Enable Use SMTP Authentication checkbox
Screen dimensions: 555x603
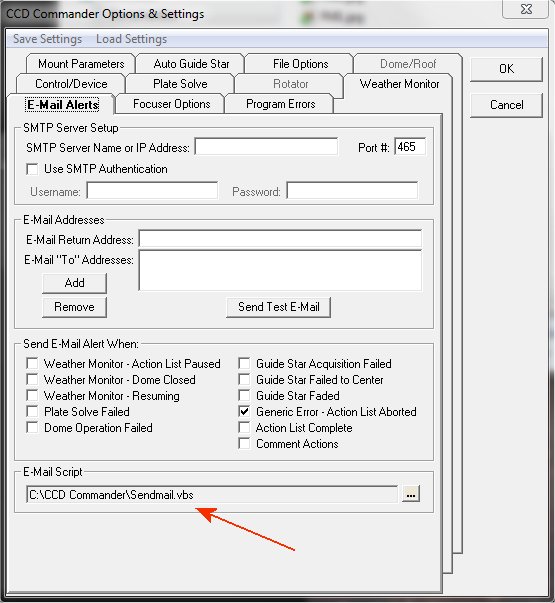coord(32,169)
